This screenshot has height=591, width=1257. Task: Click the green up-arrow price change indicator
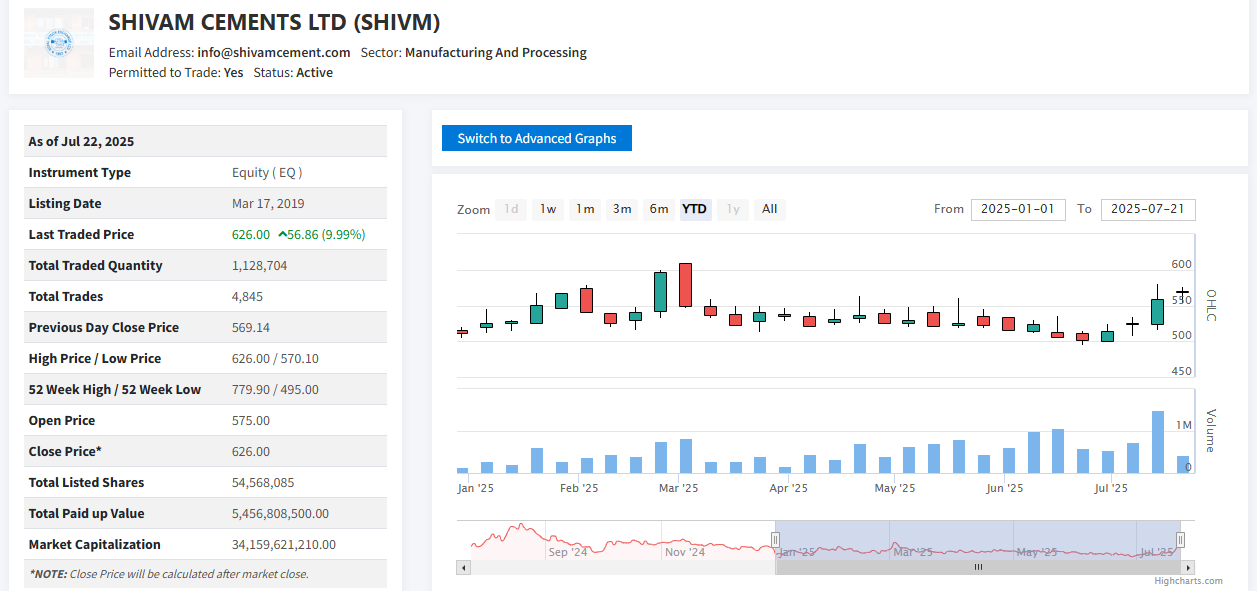[x=283, y=234]
